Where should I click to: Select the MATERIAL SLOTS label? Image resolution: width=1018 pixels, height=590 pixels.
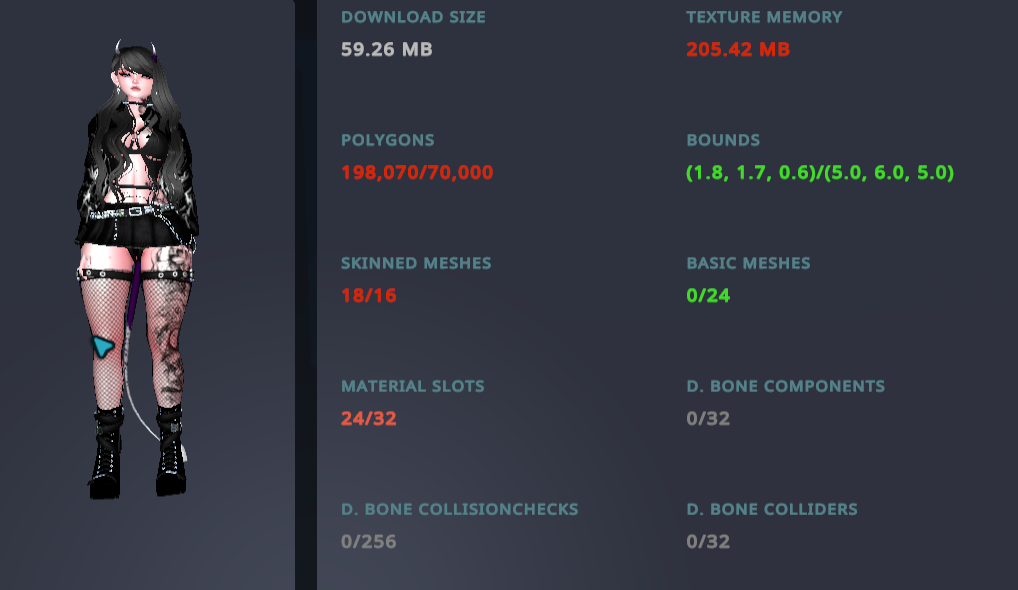tap(412, 386)
